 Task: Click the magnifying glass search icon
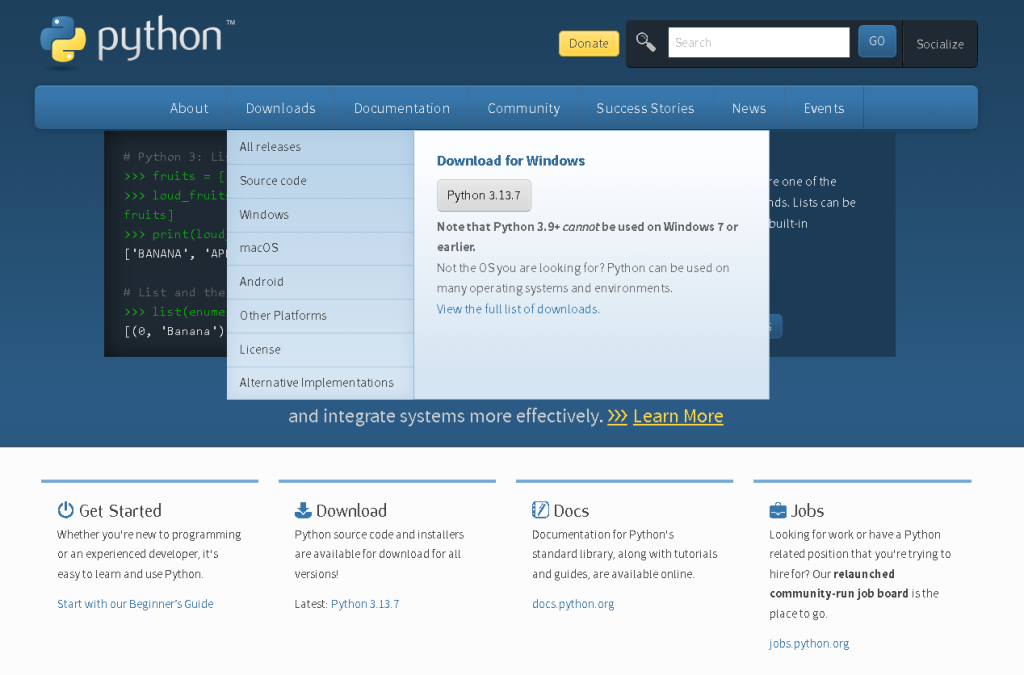[x=646, y=42]
